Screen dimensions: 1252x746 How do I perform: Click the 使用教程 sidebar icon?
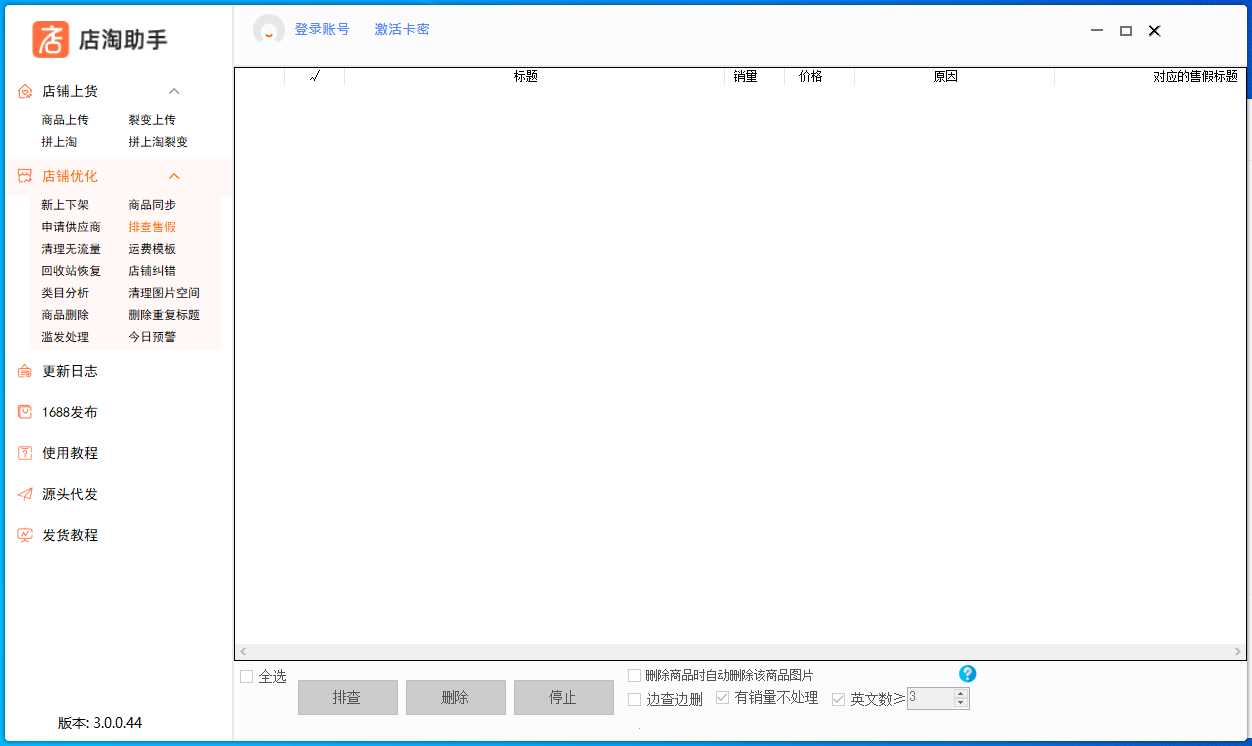(25, 453)
